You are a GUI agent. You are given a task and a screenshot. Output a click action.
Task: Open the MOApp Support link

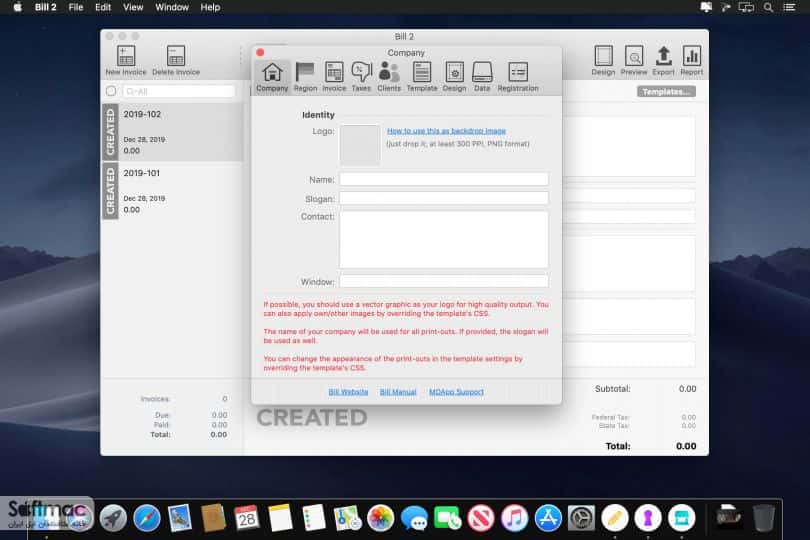point(456,392)
